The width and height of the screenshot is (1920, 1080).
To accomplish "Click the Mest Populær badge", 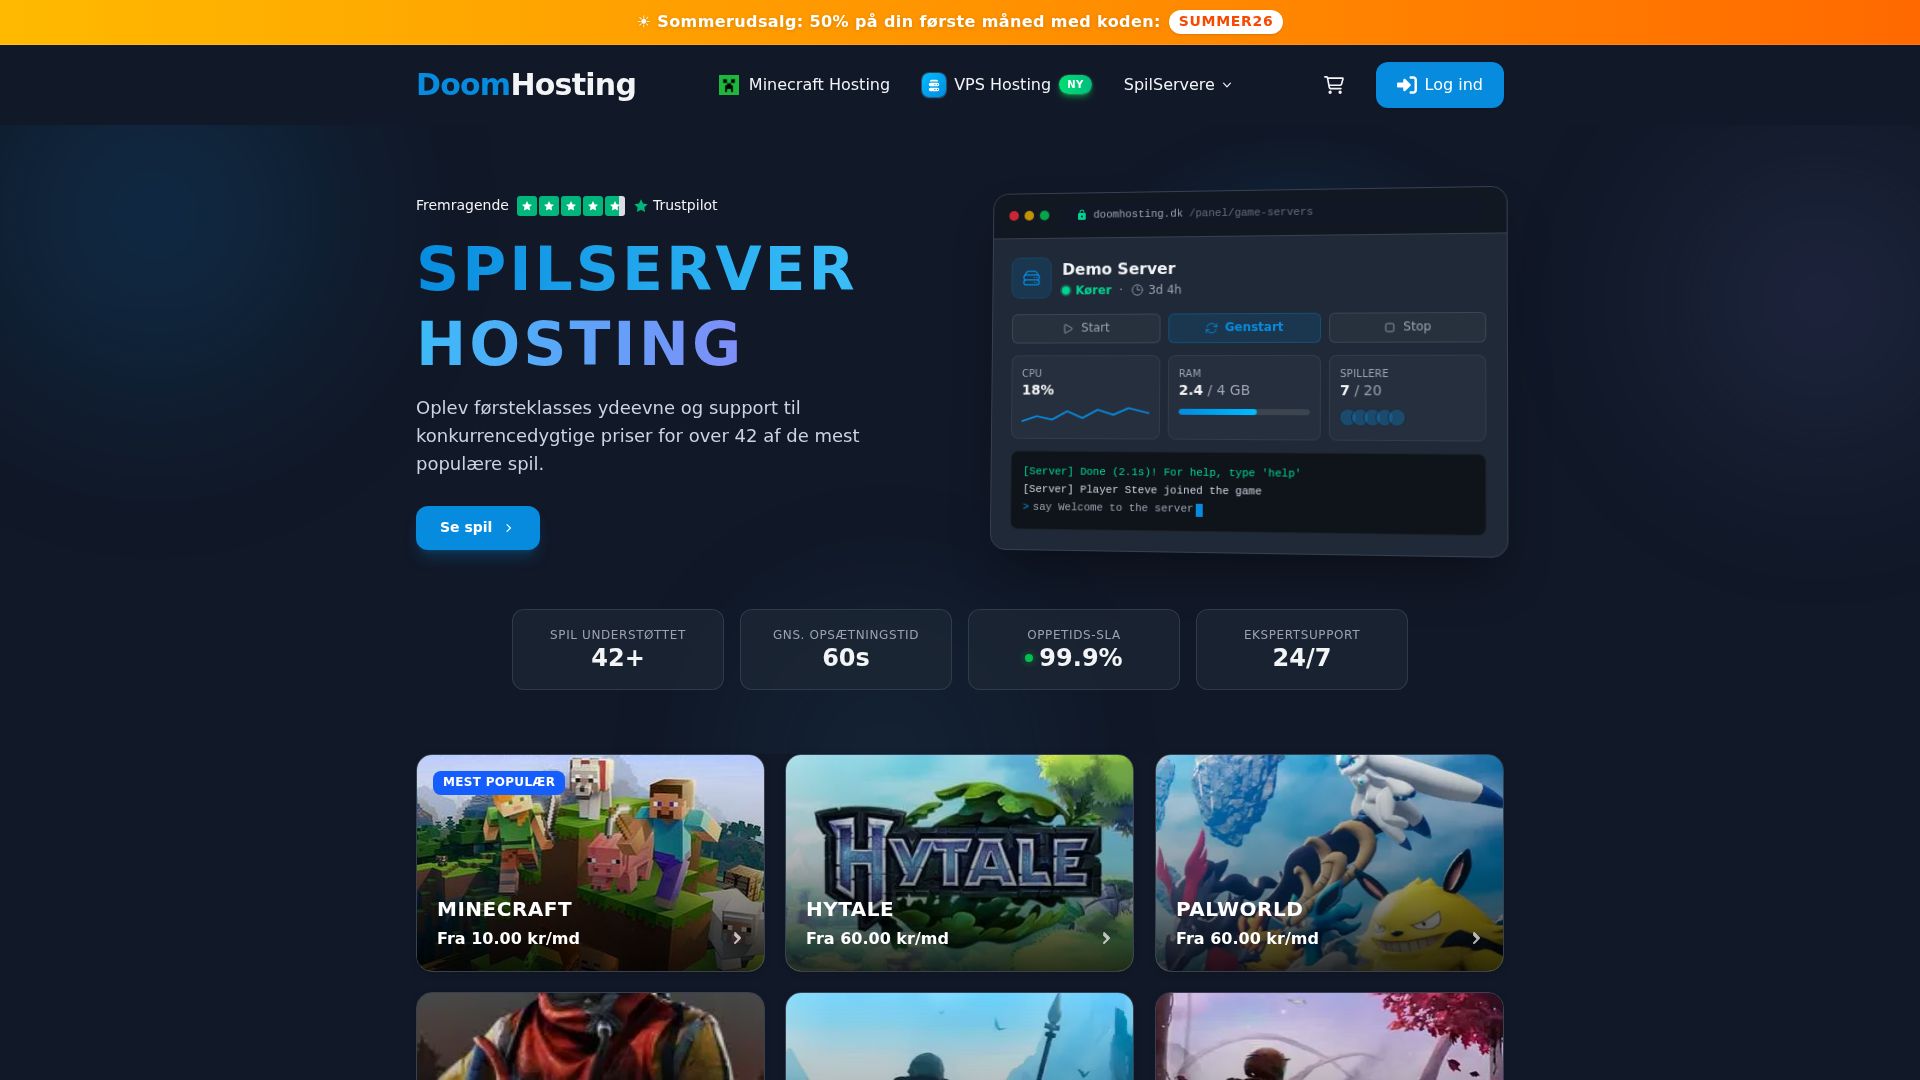I will click(499, 782).
